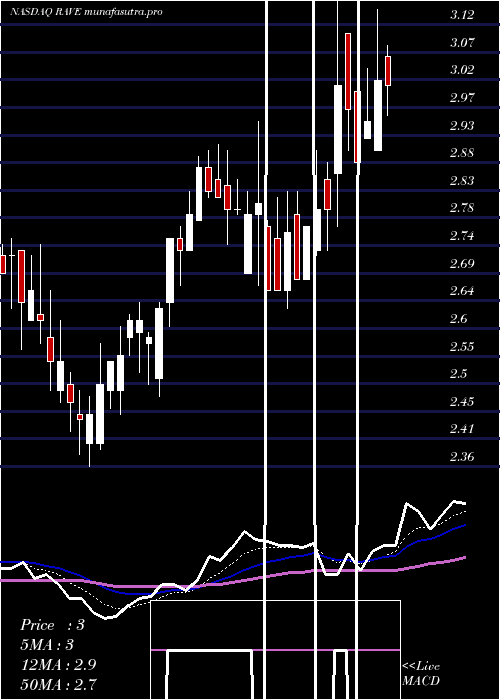Image resolution: width=500 pixels, height=700 pixels.
Task: Click the '12MA : 2.9' readout
Action: pos(58,664)
